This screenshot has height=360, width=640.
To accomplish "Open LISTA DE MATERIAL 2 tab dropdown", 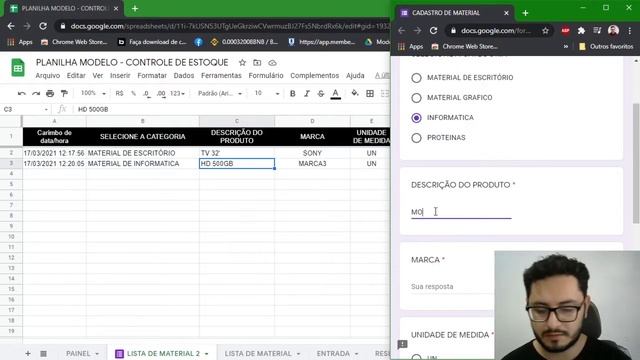I will pos(207,353).
